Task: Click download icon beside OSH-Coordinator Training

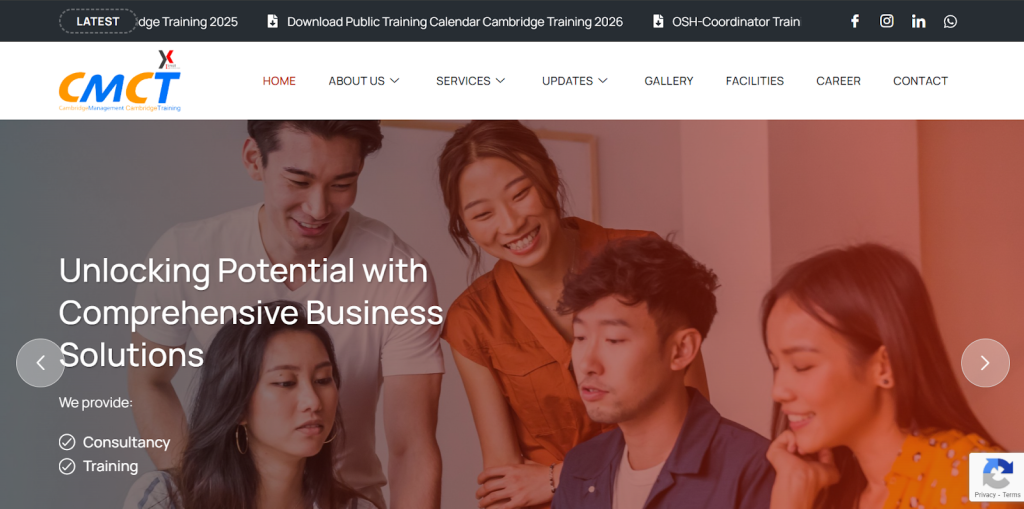Action: [658, 21]
